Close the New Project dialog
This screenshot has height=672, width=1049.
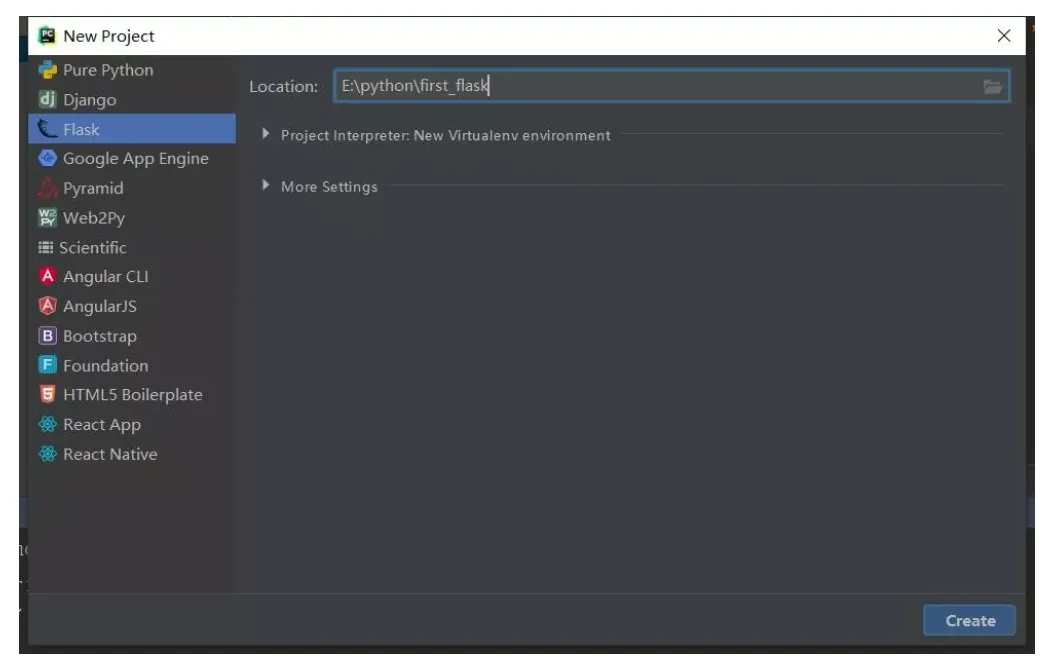pyautogui.click(x=1004, y=35)
